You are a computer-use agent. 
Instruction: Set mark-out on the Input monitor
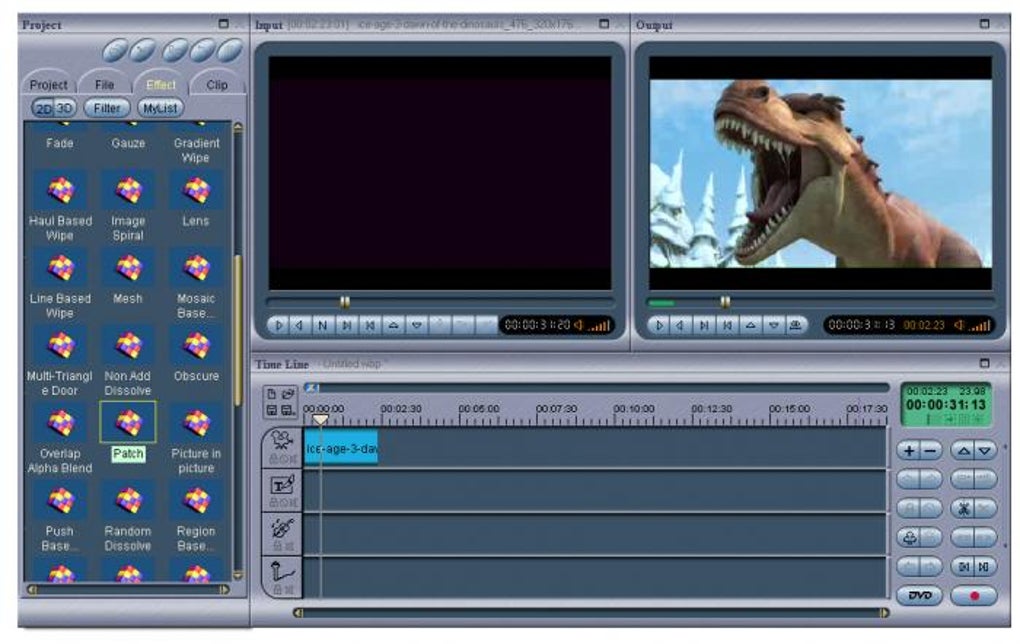tap(417, 325)
